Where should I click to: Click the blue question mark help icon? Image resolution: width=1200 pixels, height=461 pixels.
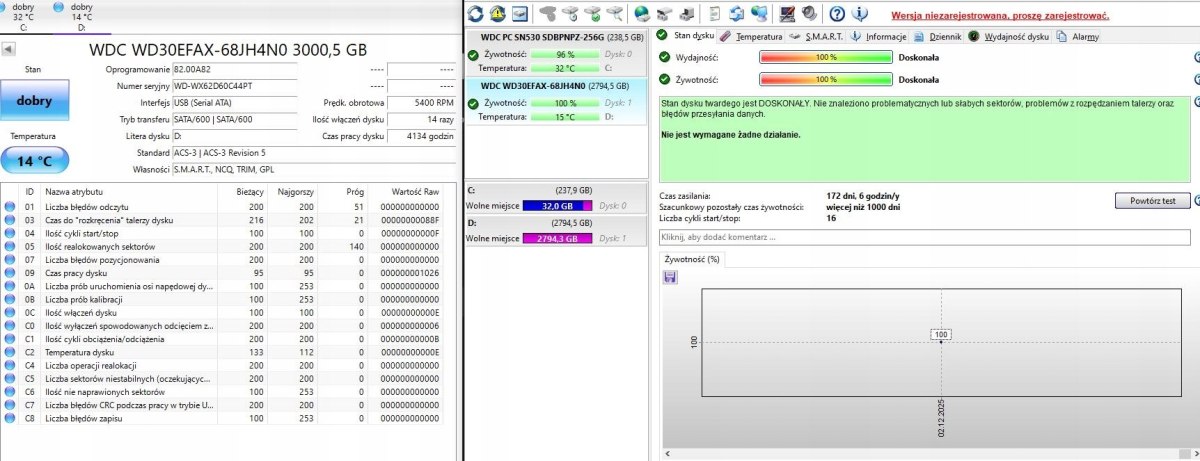pos(837,14)
